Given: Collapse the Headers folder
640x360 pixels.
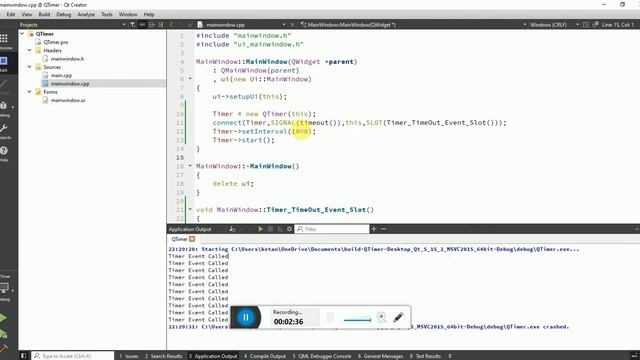Looking at the screenshot, I should pyautogui.click(x=29, y=50).
